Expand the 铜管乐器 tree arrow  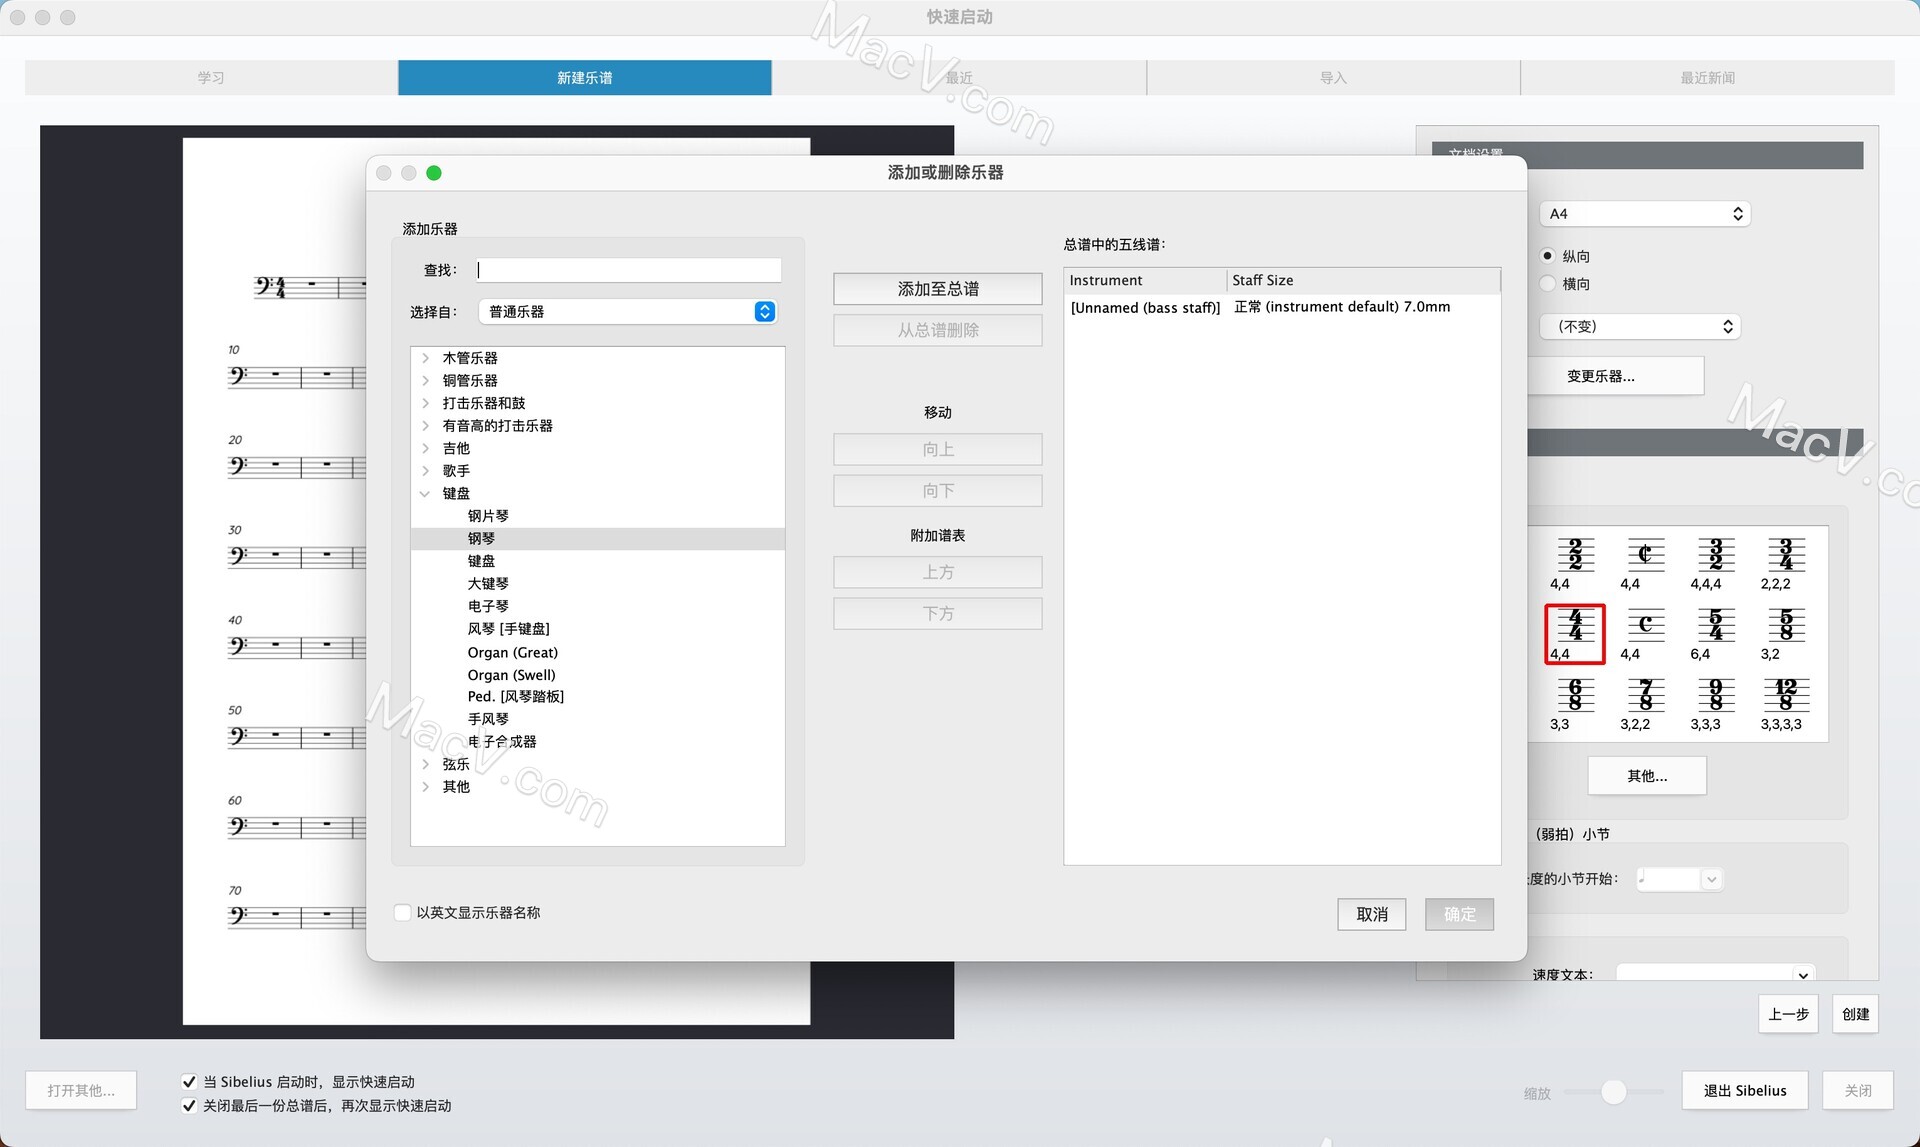tap(426, 381)
